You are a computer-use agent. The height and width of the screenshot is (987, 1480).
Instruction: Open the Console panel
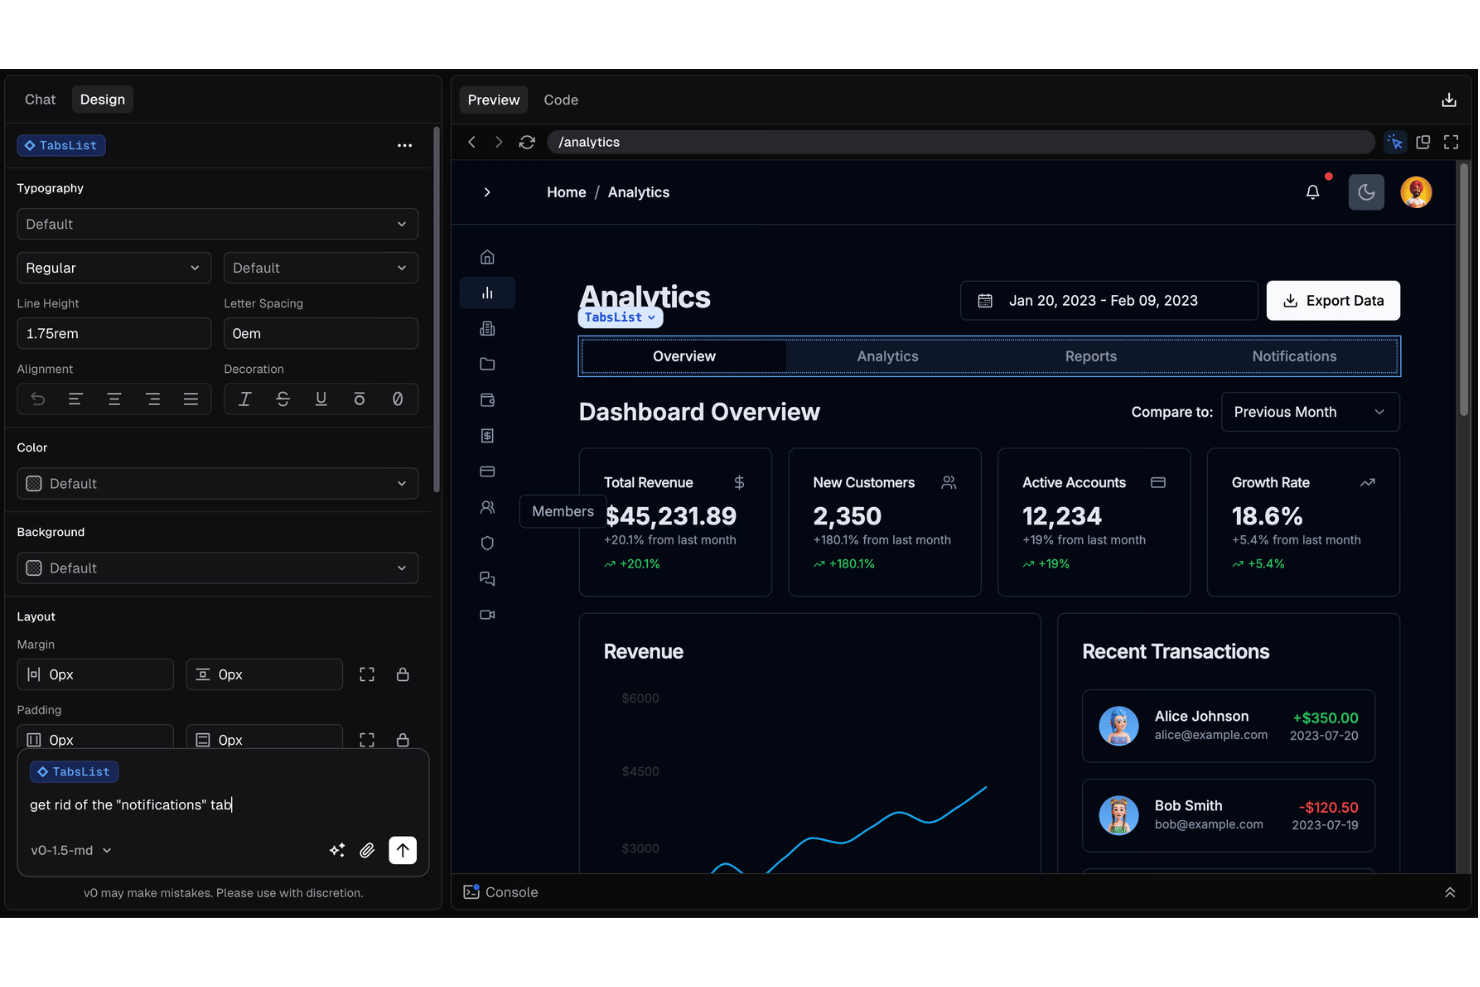click(x=501, y=892)
